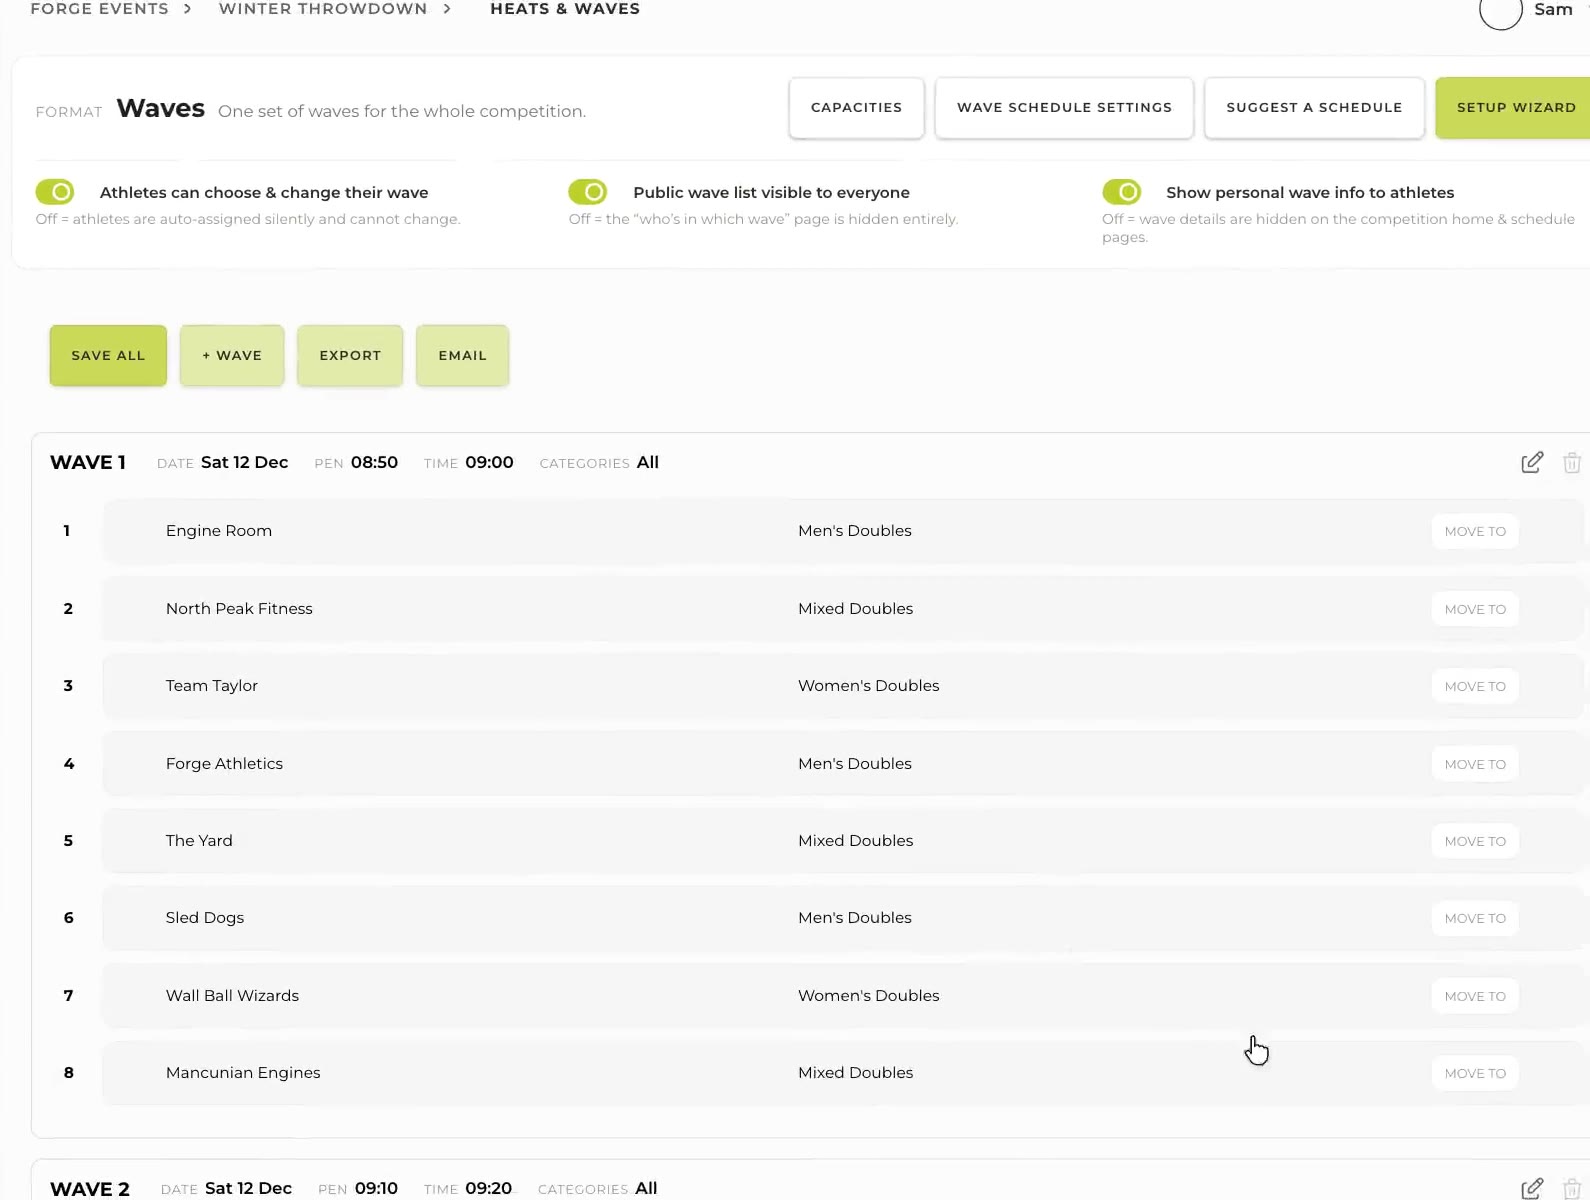Open Wave Schedule Settings

[x=1064, y=107]
